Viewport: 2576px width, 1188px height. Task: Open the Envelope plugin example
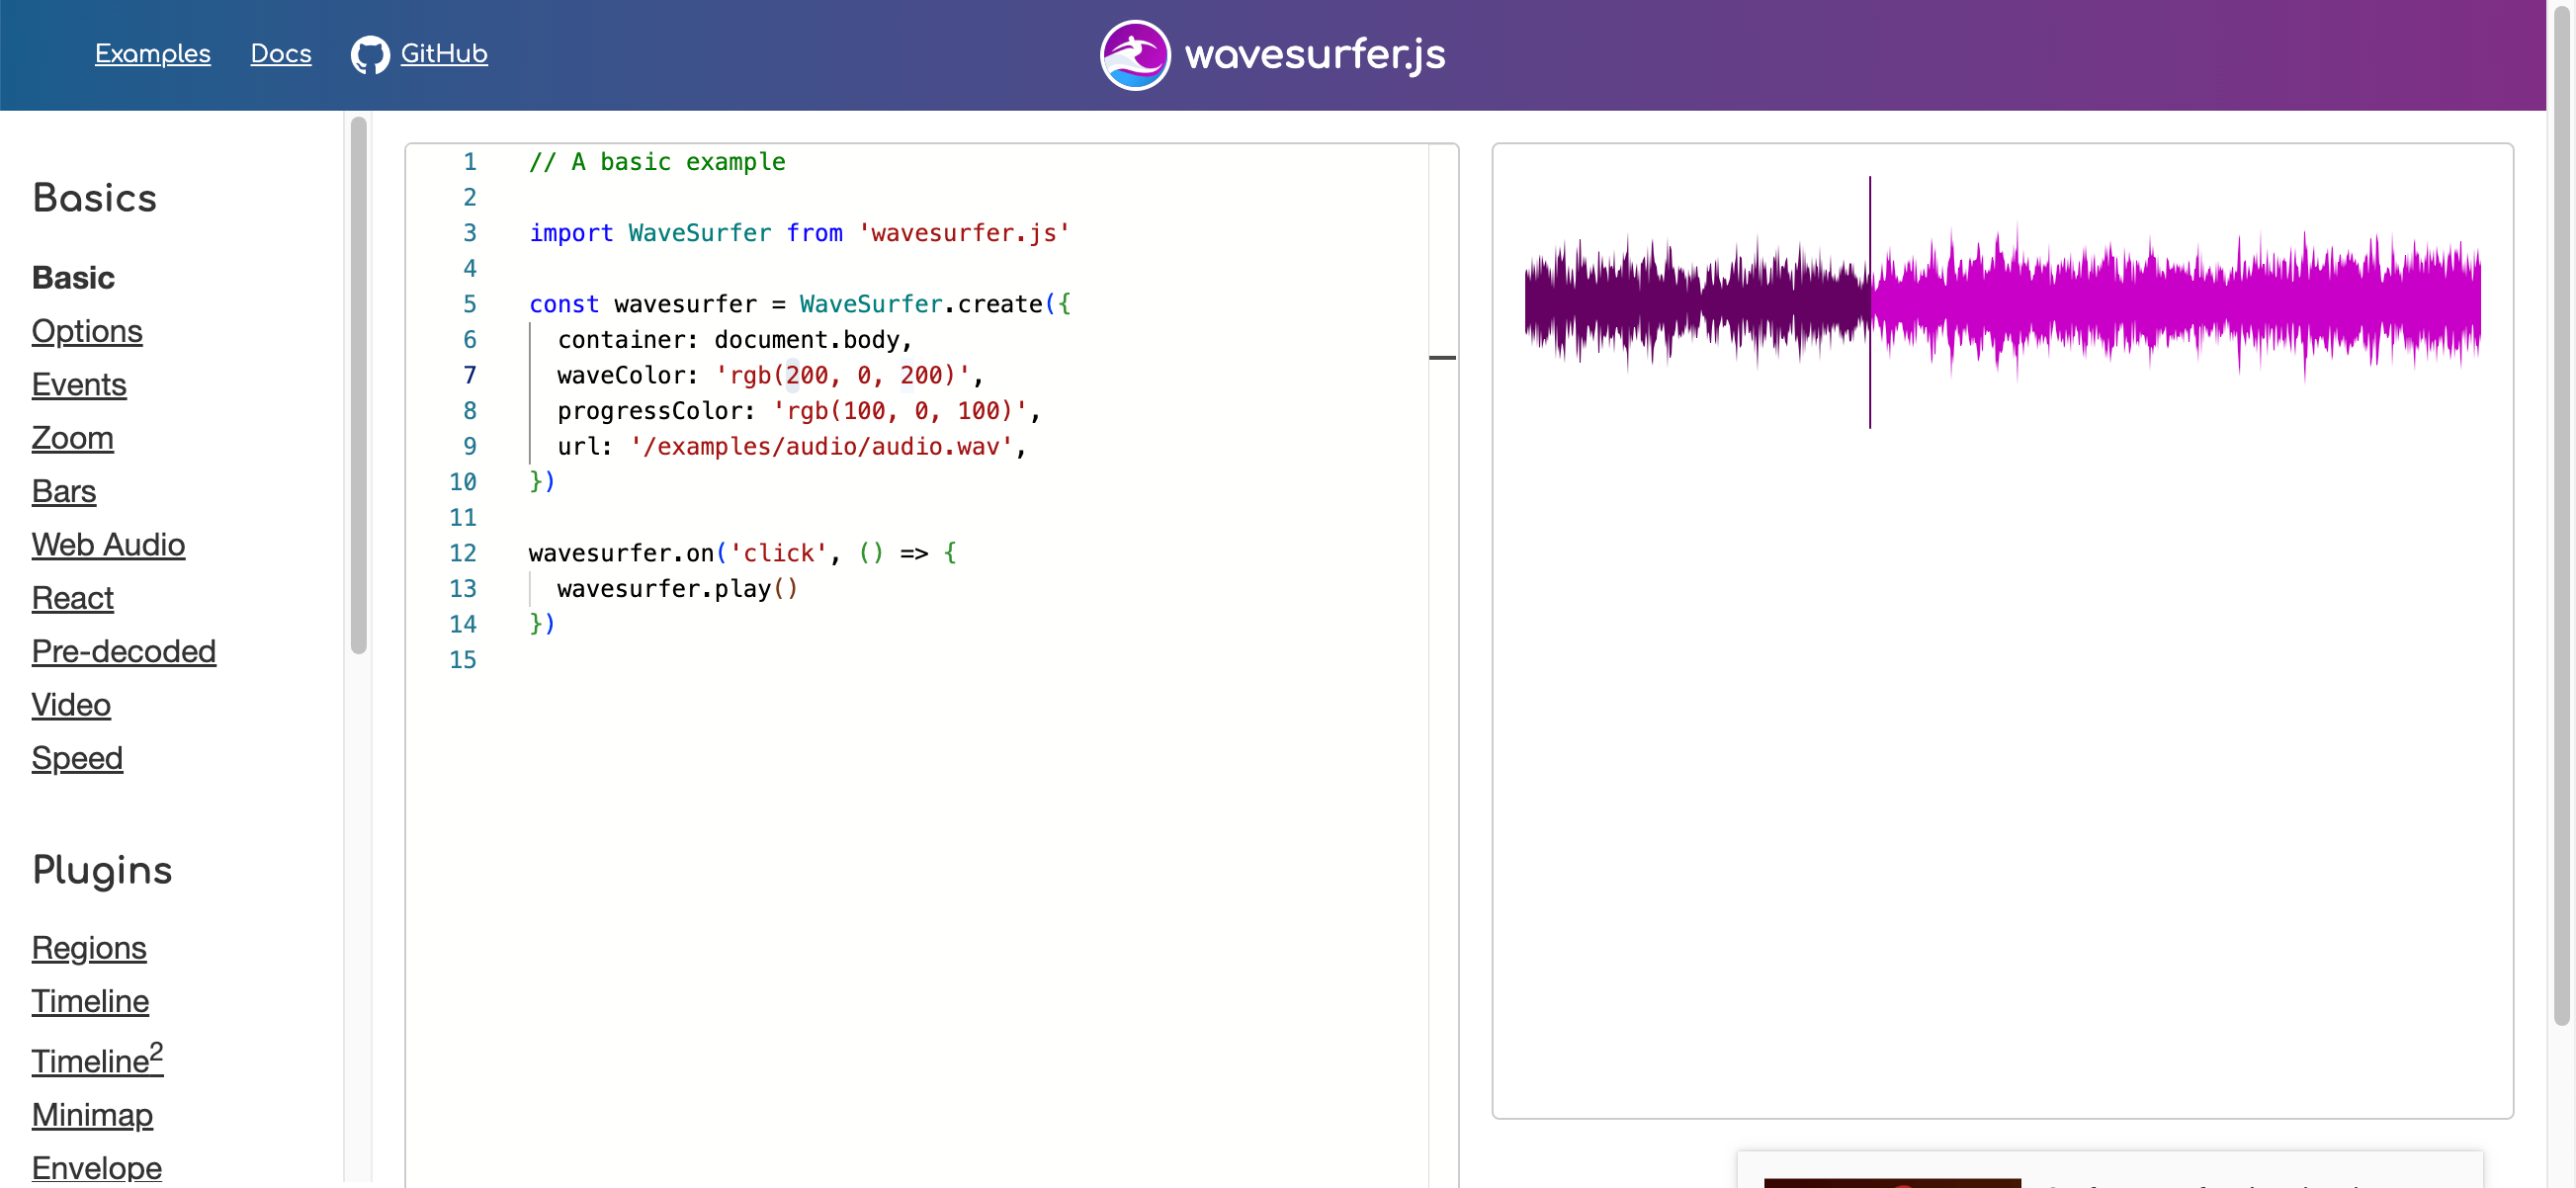[96, 1167]
